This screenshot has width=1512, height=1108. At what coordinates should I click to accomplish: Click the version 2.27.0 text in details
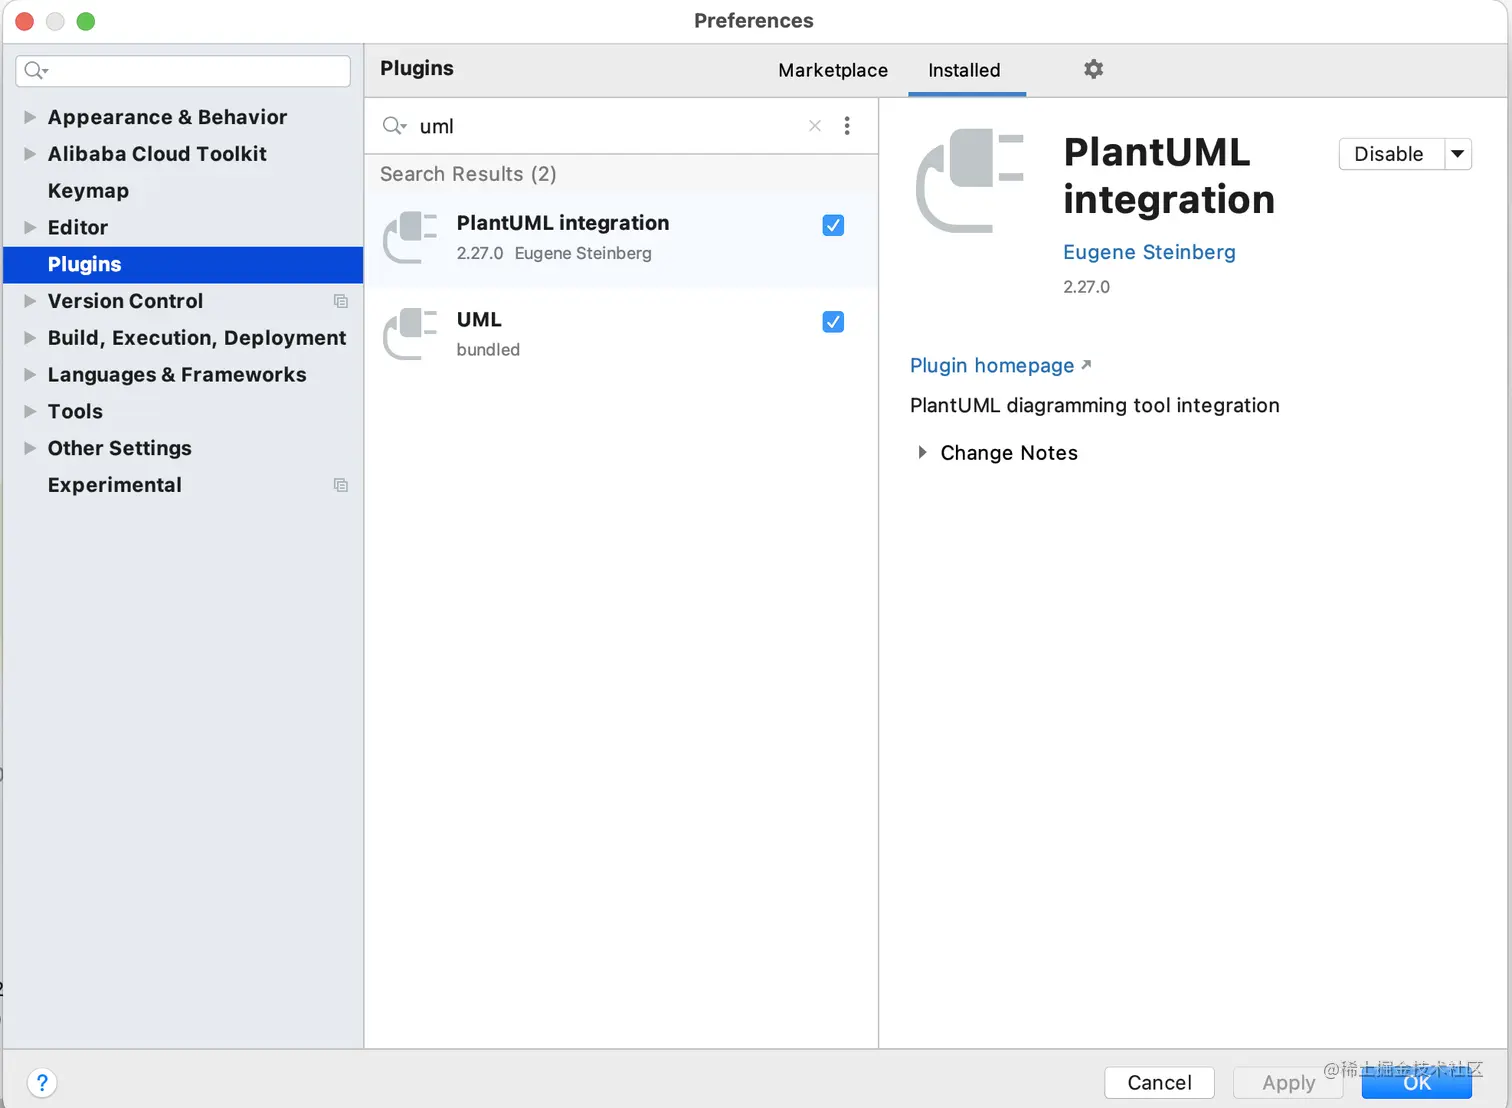pos(1086,287)
